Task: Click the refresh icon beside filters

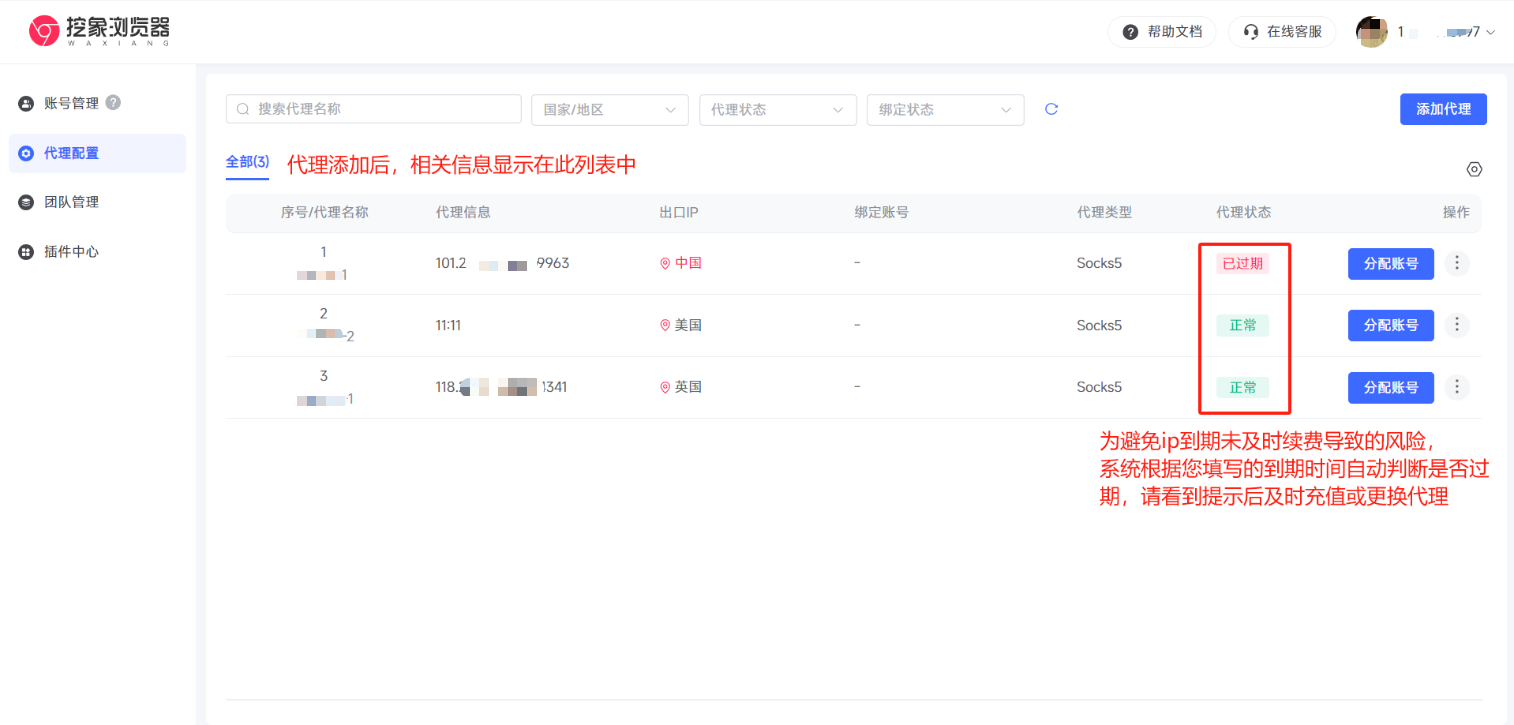Action: click(x=1051, y=110)
